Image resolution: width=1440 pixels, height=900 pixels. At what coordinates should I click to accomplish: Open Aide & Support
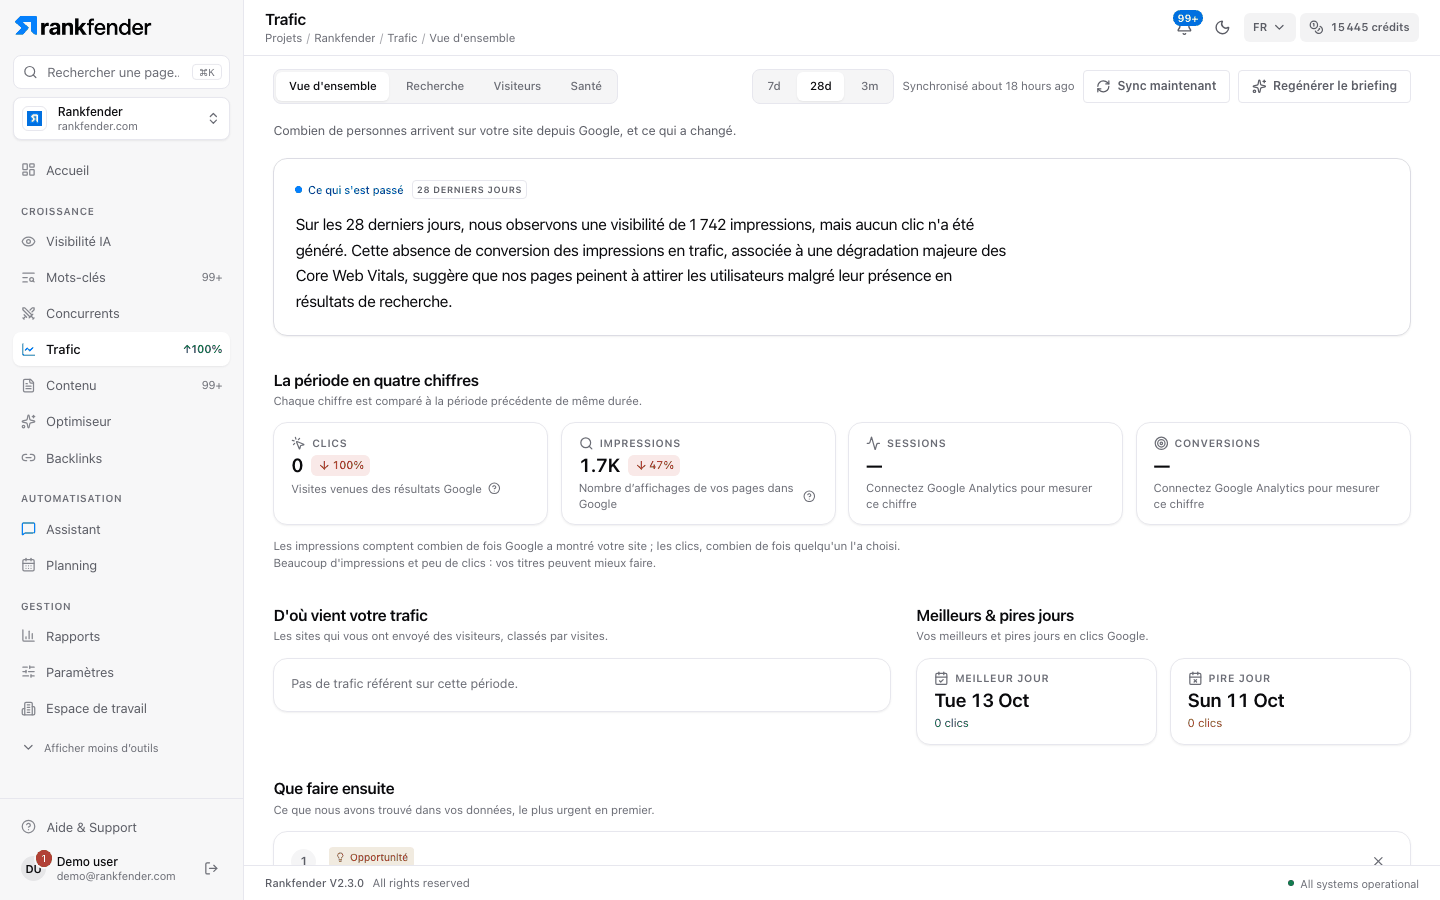click(121, 827)
